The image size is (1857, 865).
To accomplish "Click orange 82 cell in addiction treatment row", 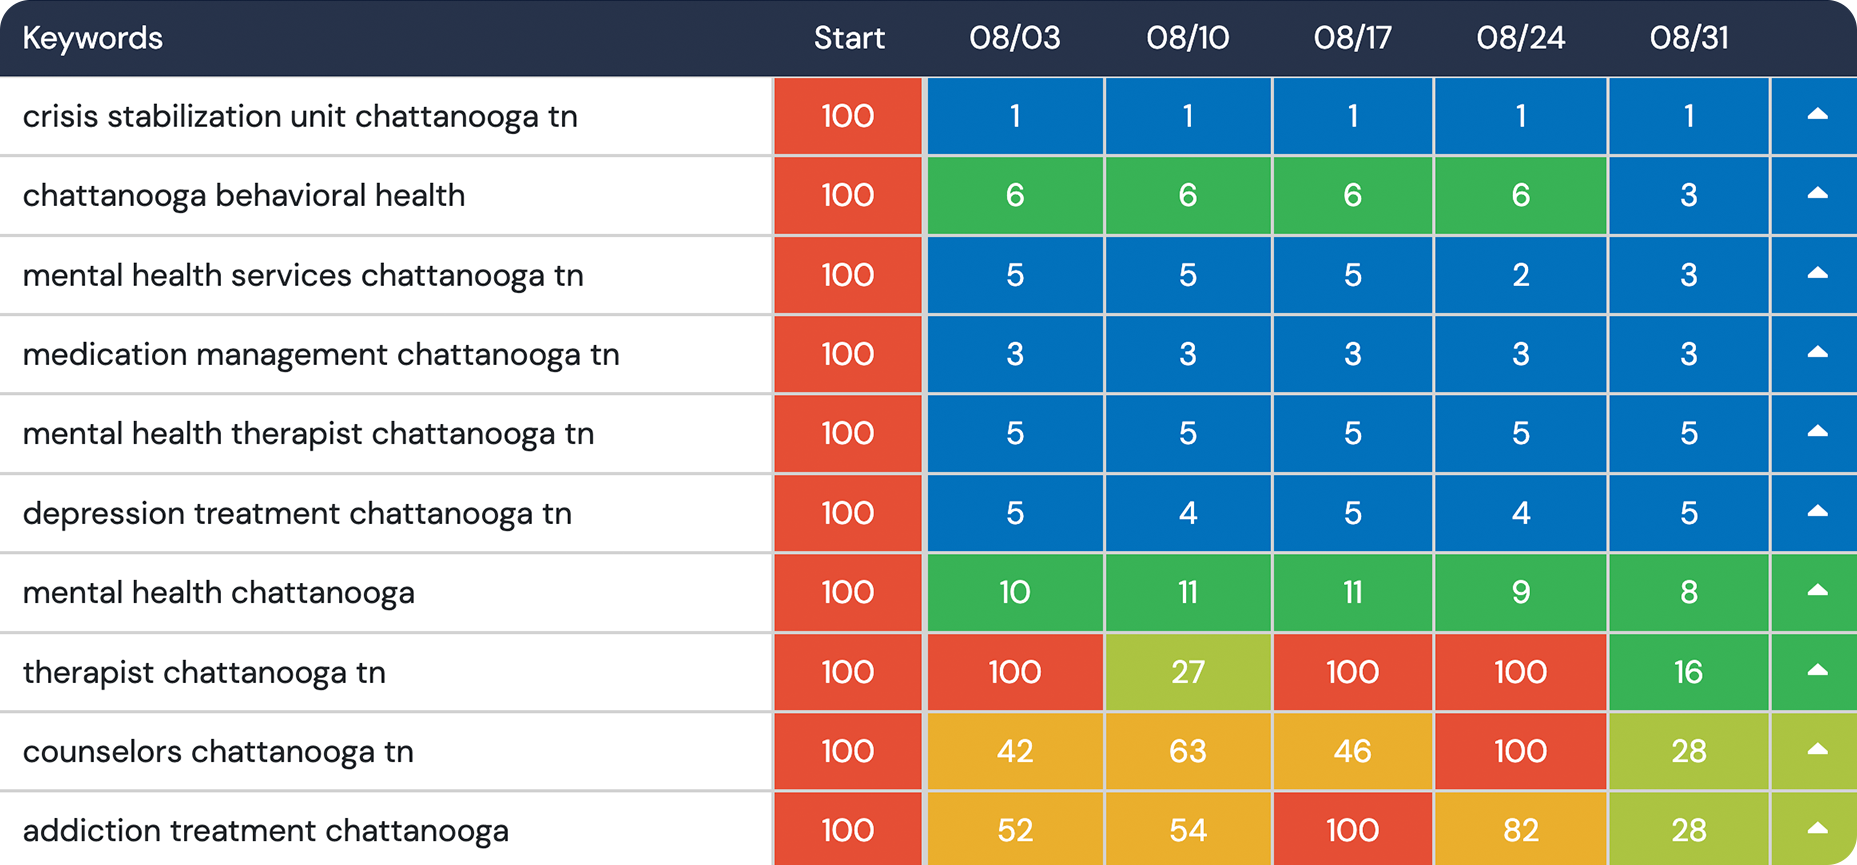I will point(1520,829).
